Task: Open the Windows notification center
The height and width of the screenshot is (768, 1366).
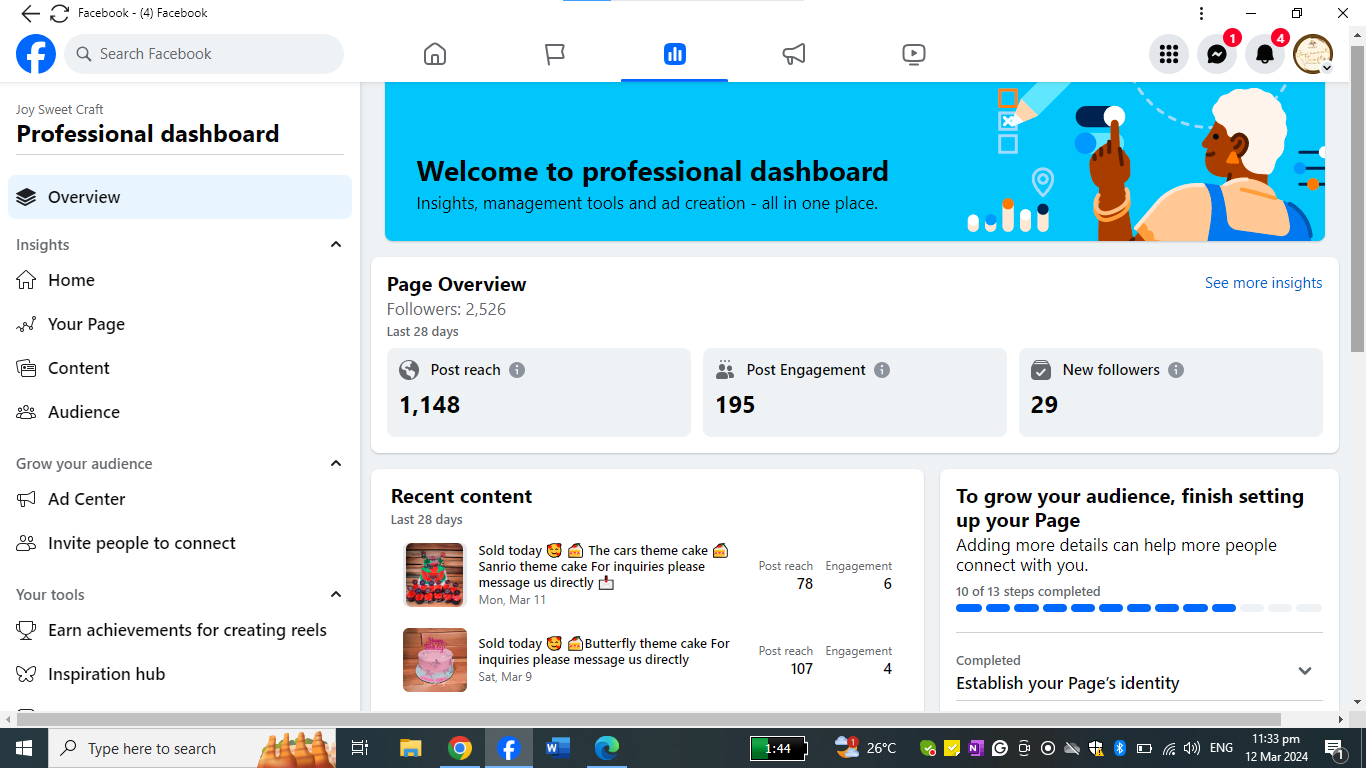Action: point(1334,748)
